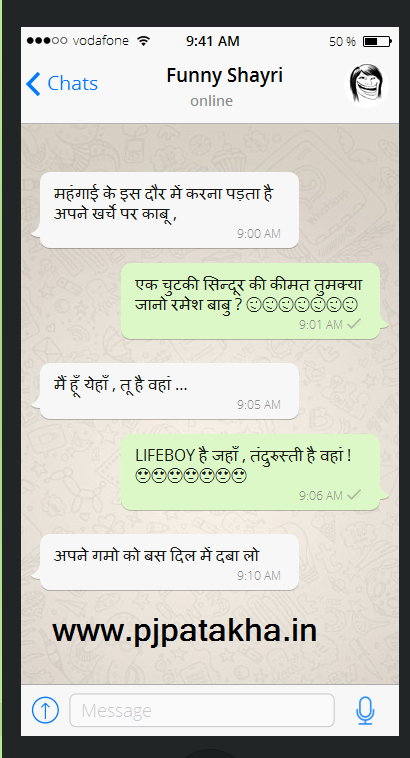This screenshot has width=410, height=758.
Task: Tap the online status text
Action: pyautogui.click(x=211, y=101)
